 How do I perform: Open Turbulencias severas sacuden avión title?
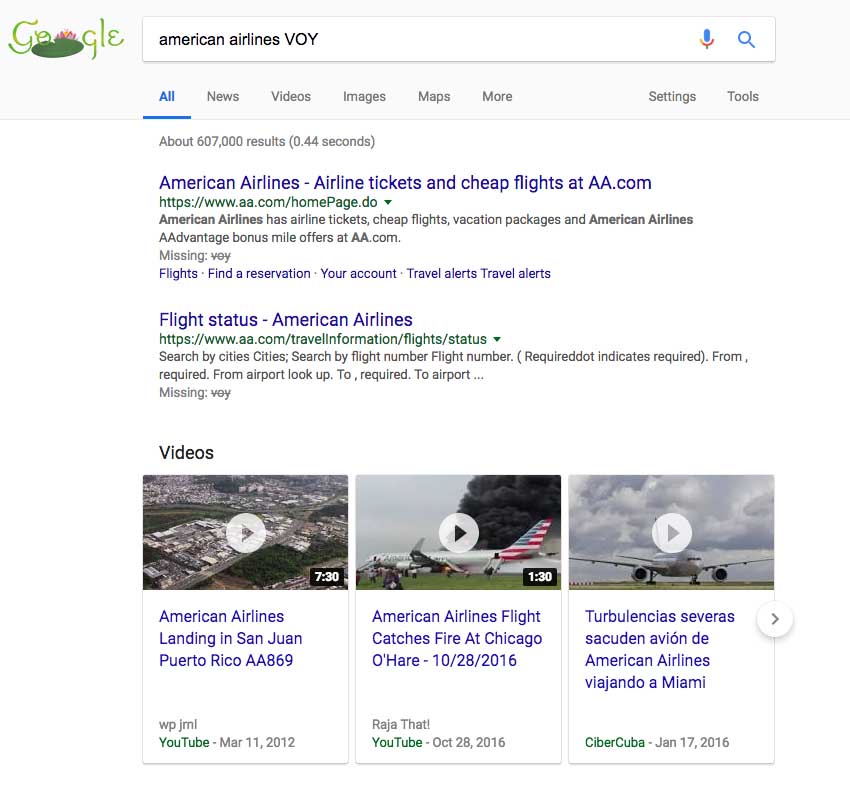(660, 649)
